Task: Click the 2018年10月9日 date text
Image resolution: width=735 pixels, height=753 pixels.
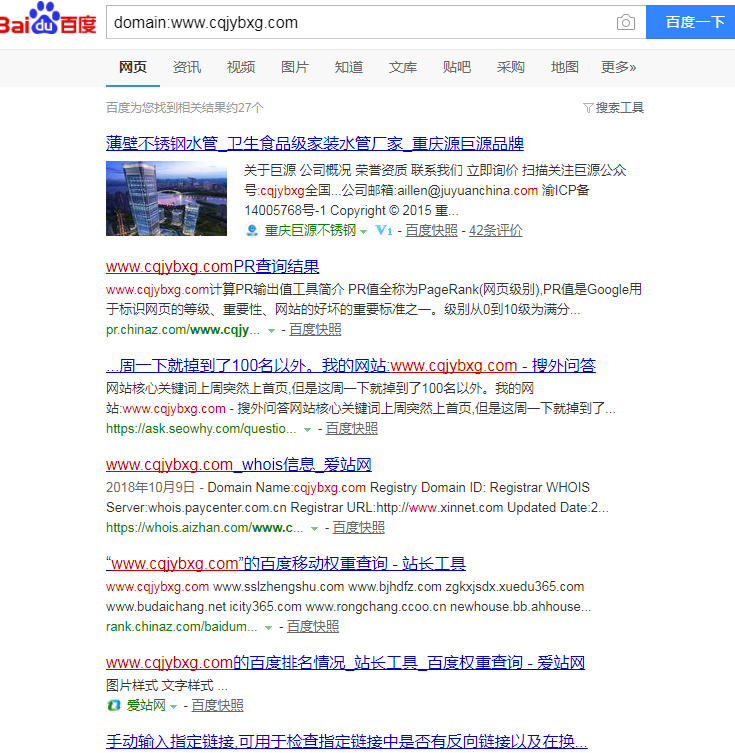Action: (150, 487)
